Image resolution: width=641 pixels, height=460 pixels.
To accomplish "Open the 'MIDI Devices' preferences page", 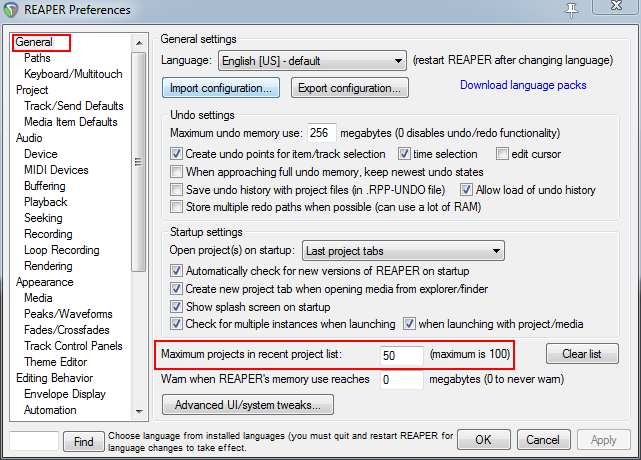I will (x=56, y=170).
